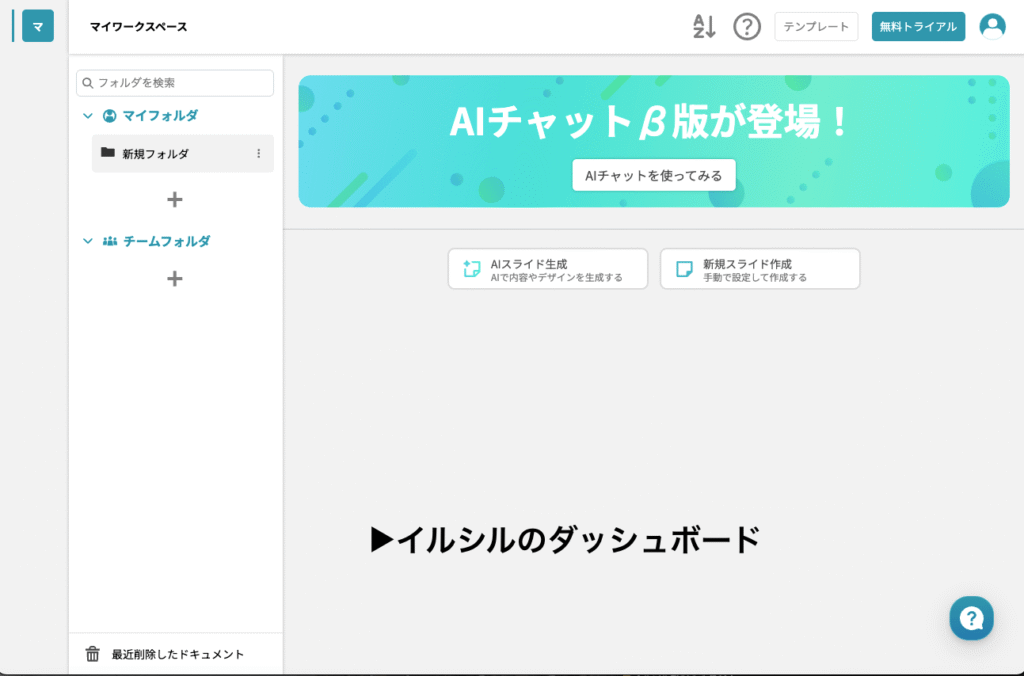Open the help question mark icon
The height and width of the screenshot is (676, 1024).
747,27
